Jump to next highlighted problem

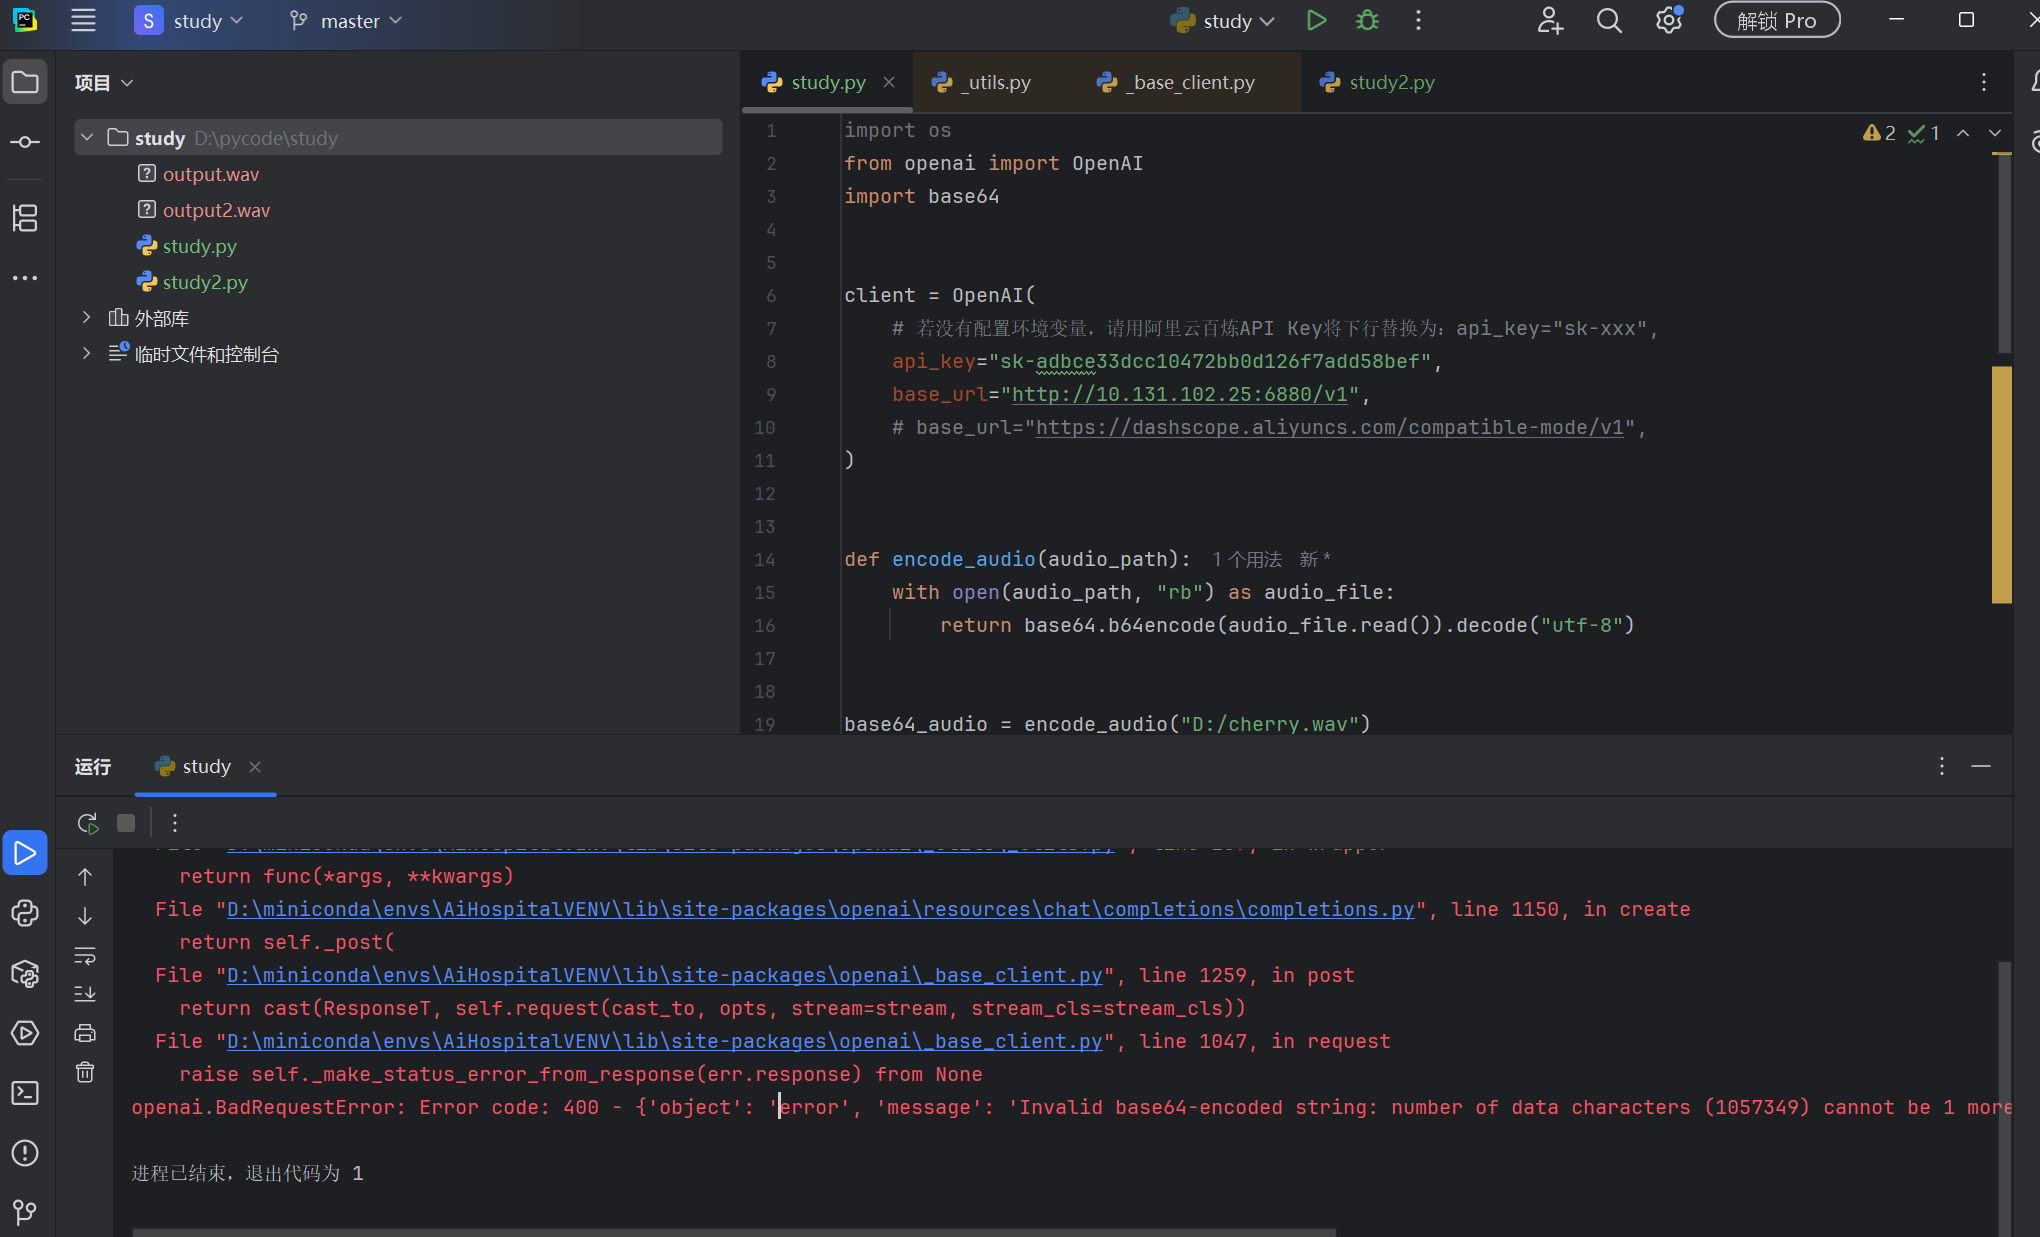tap(1995, 133)
